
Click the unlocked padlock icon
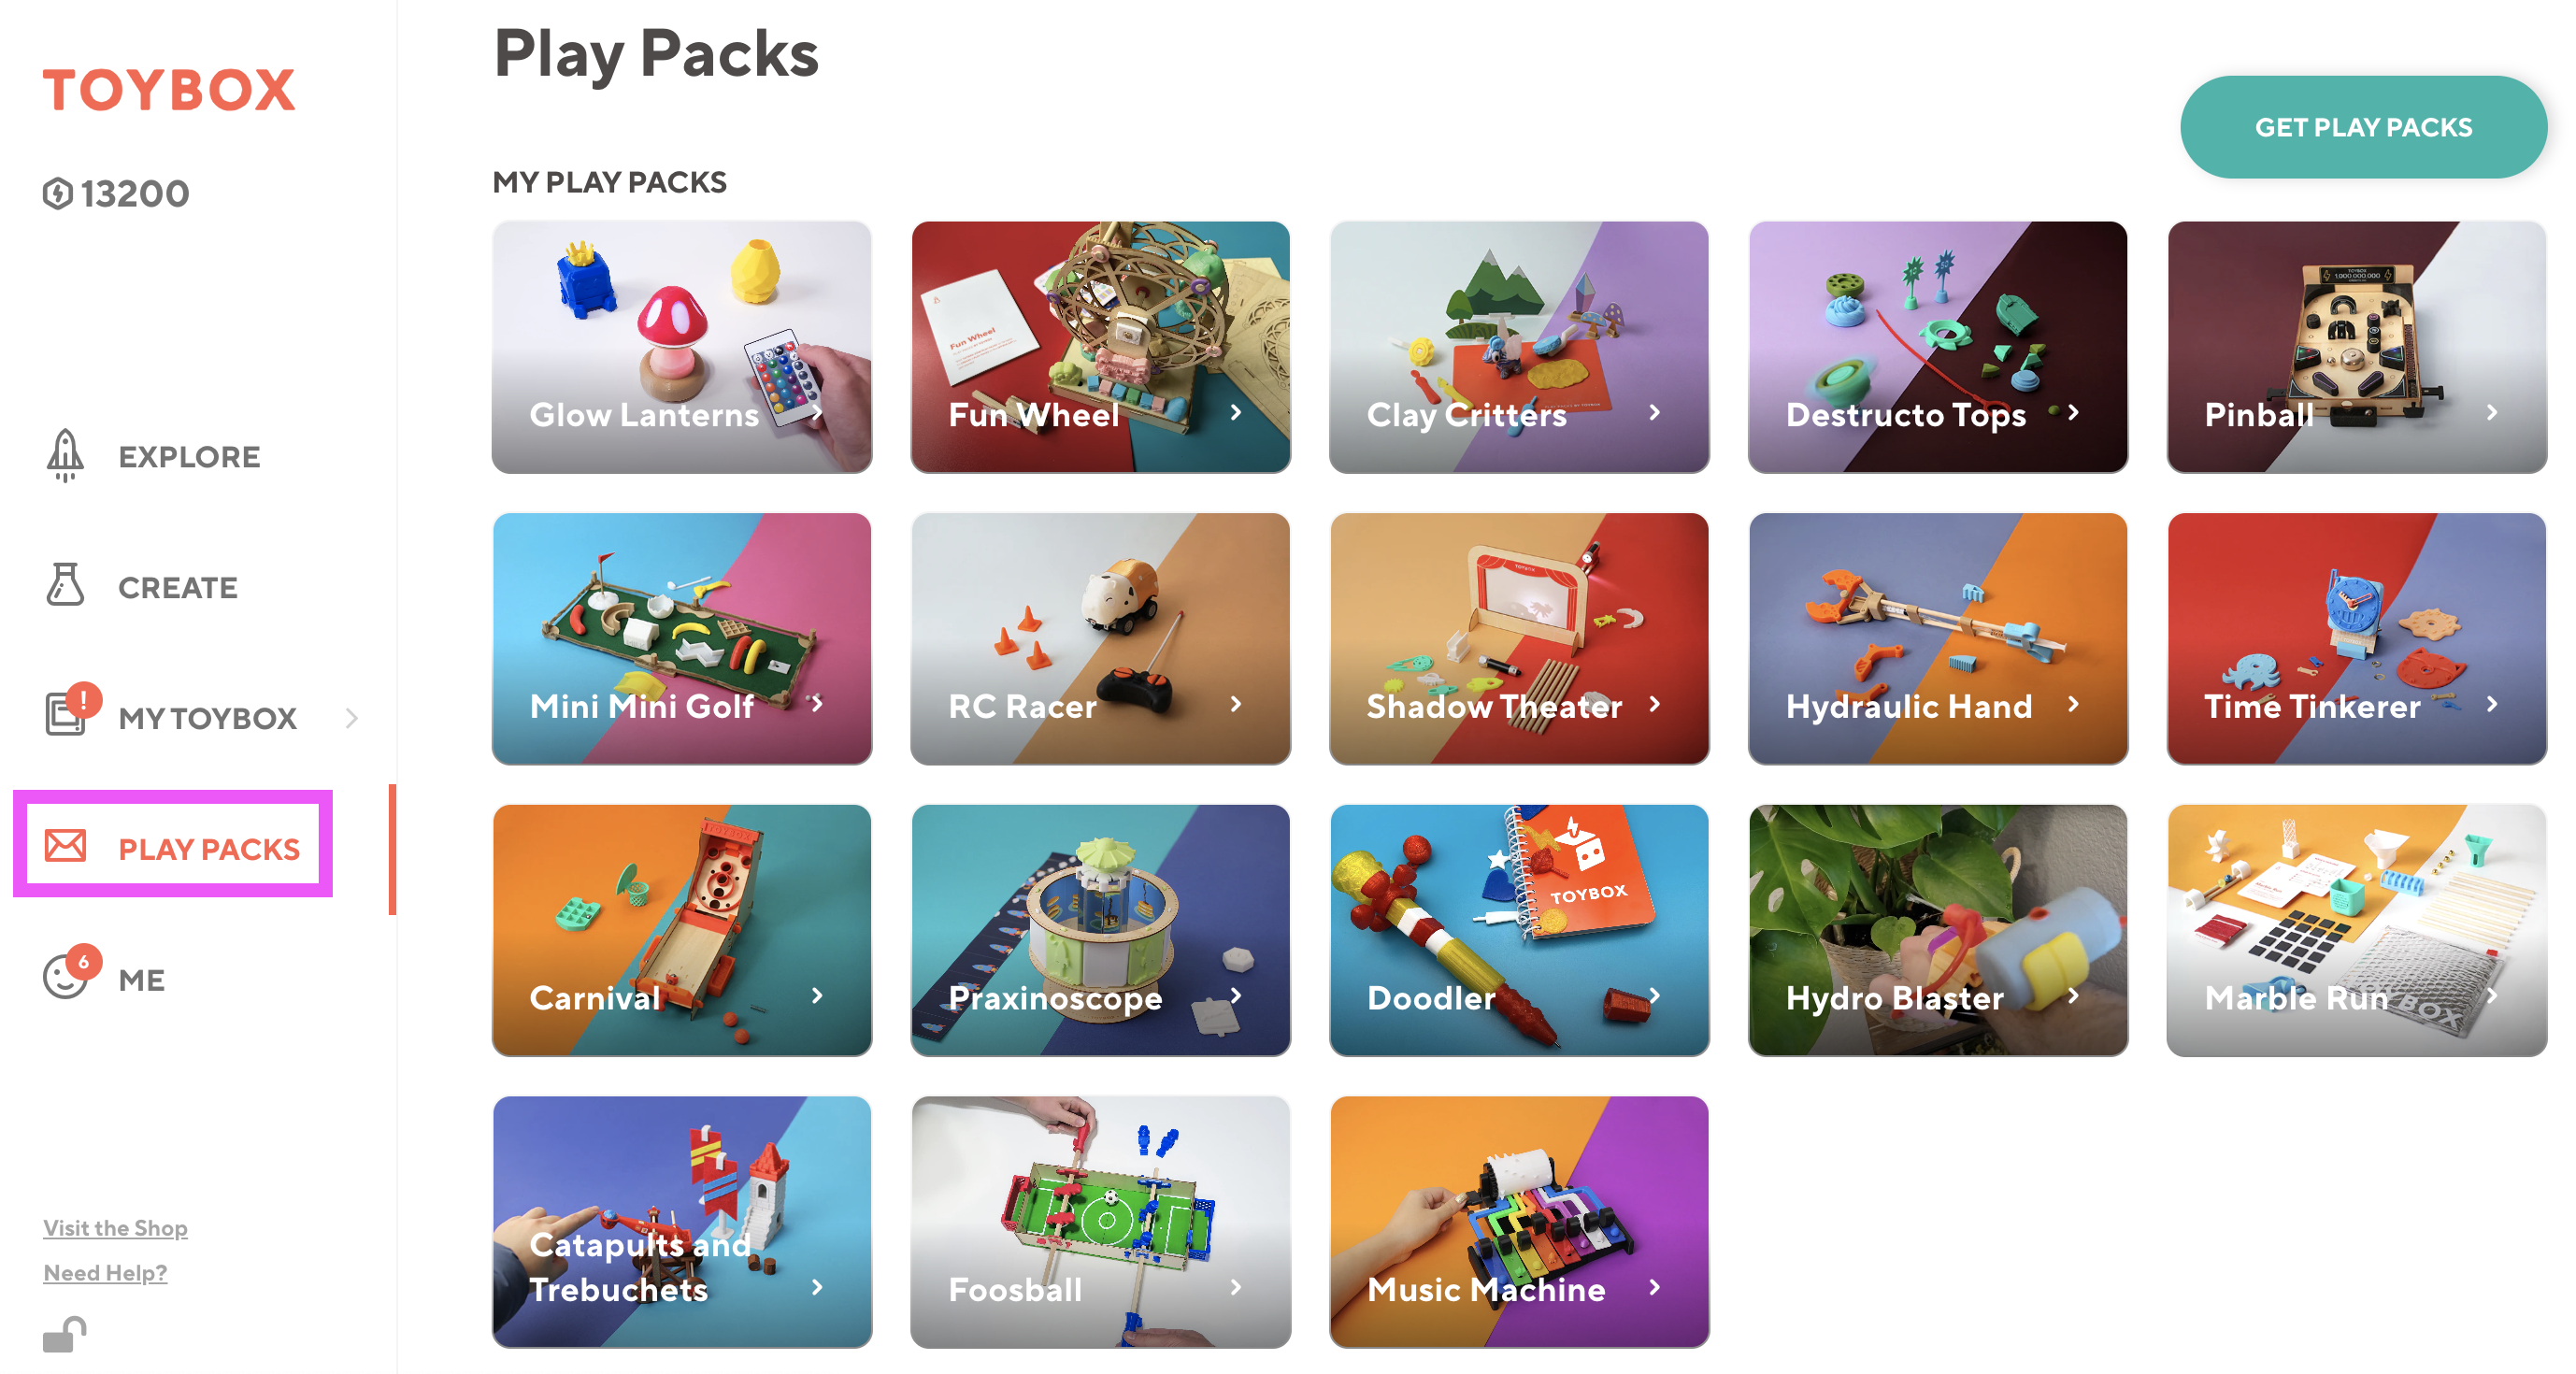(64, 1334)
